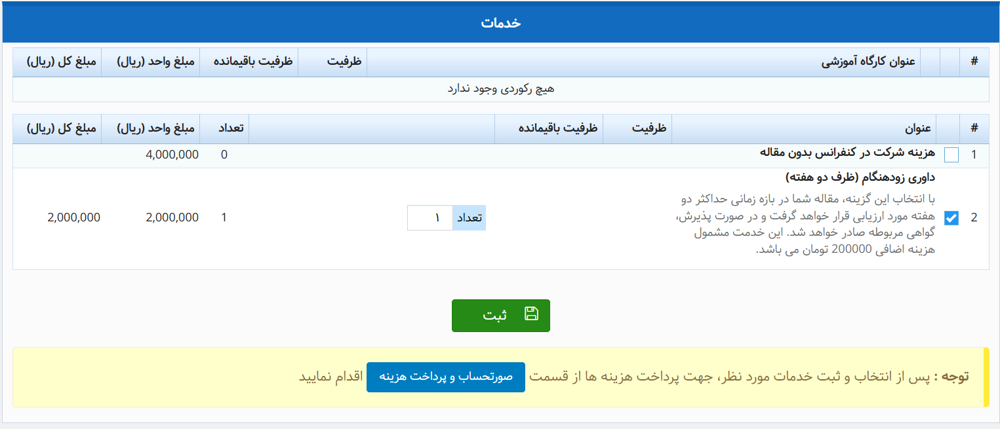The image size is (1000, 429).
Task: Click the green ثبت save button
Action: 501,316
